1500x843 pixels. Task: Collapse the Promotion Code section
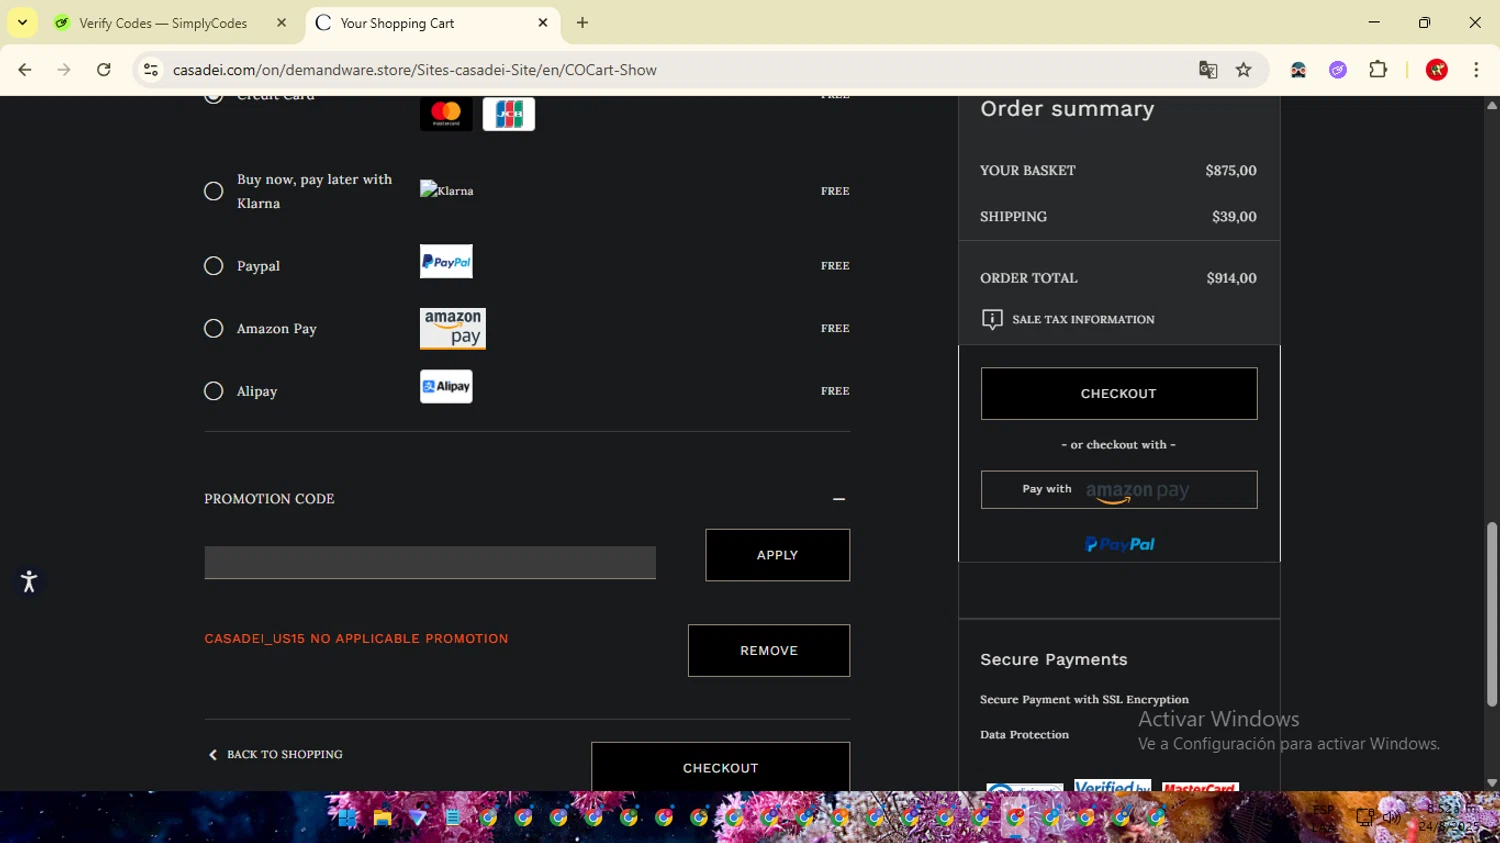click(x=839, y=499)
